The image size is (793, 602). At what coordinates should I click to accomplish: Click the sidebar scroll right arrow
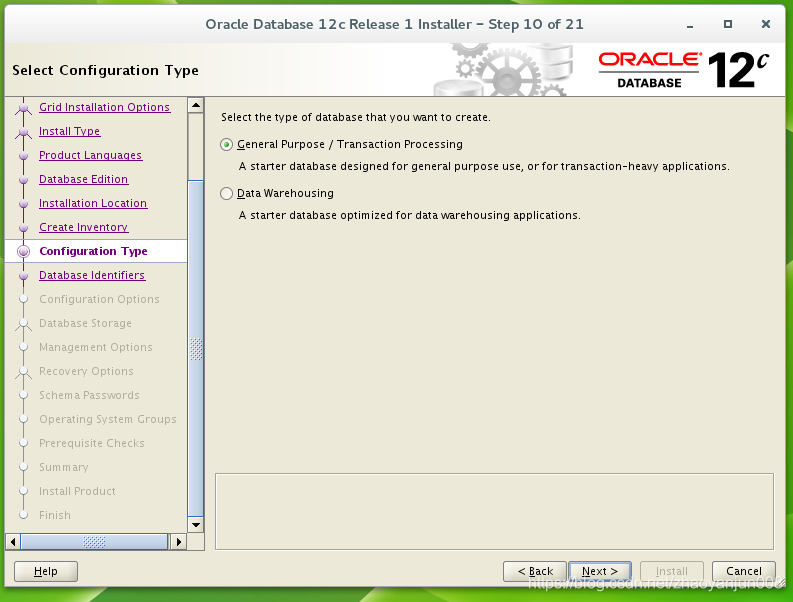pos(178,542)
